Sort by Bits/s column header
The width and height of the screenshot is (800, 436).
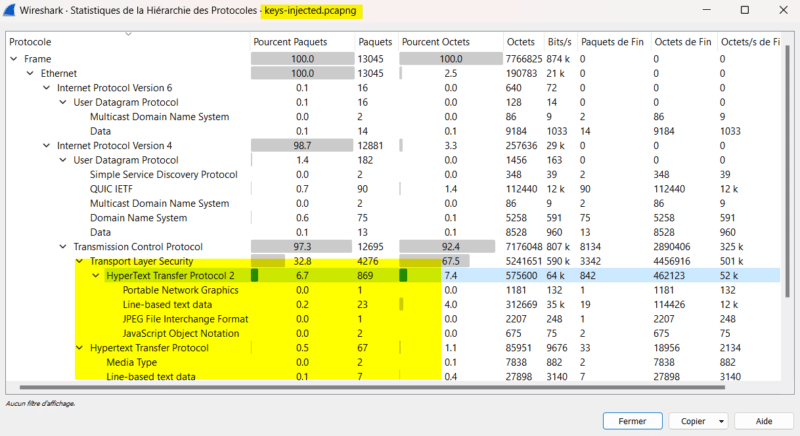point(561,42)
